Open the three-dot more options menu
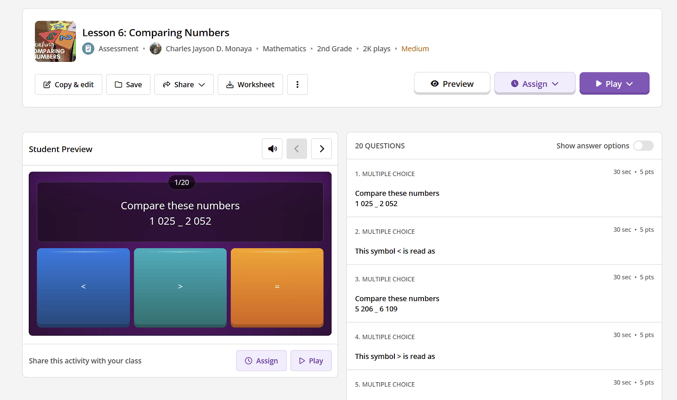 pos(297,84)
